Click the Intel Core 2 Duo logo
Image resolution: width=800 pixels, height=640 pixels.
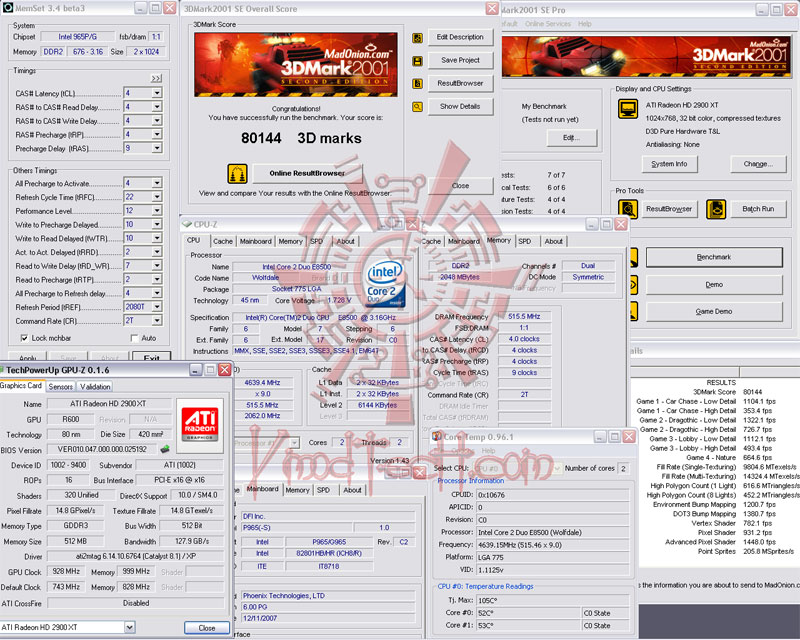tap(385, 284)
